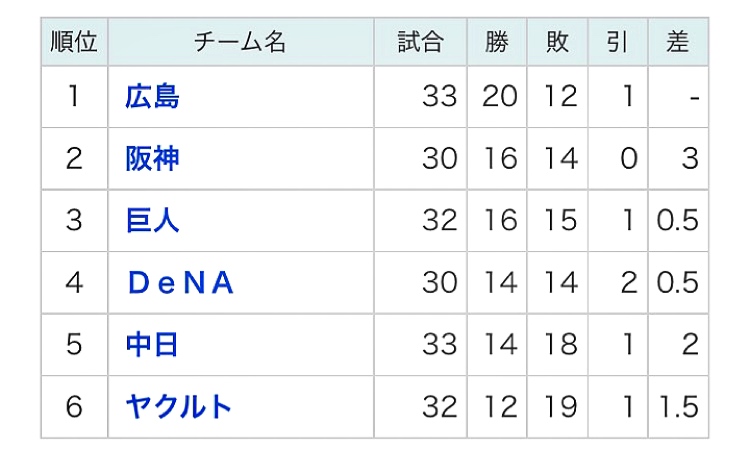Click the rank 6 cell
Image resolution: width=750 pixels, height=449 pixels.
[74, 407]
